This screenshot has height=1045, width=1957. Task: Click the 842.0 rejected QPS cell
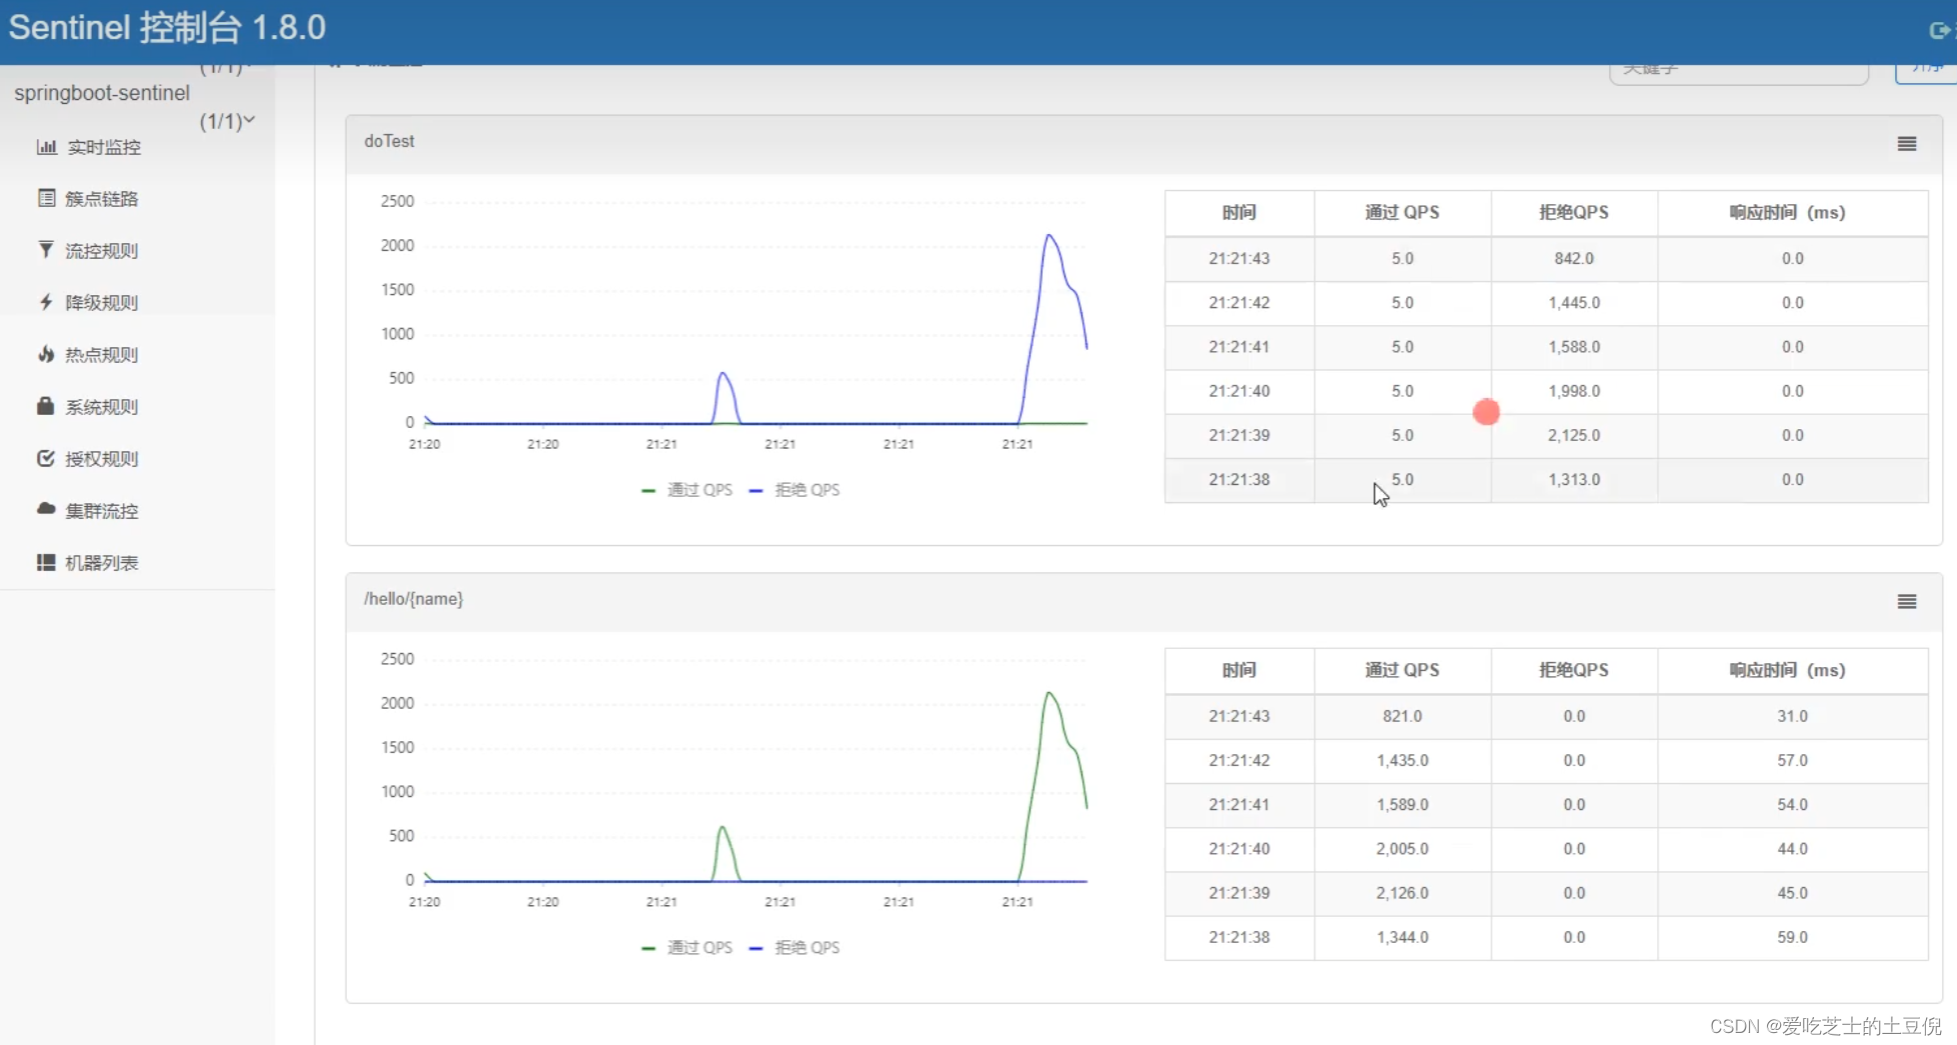[x=1574, y=258]
